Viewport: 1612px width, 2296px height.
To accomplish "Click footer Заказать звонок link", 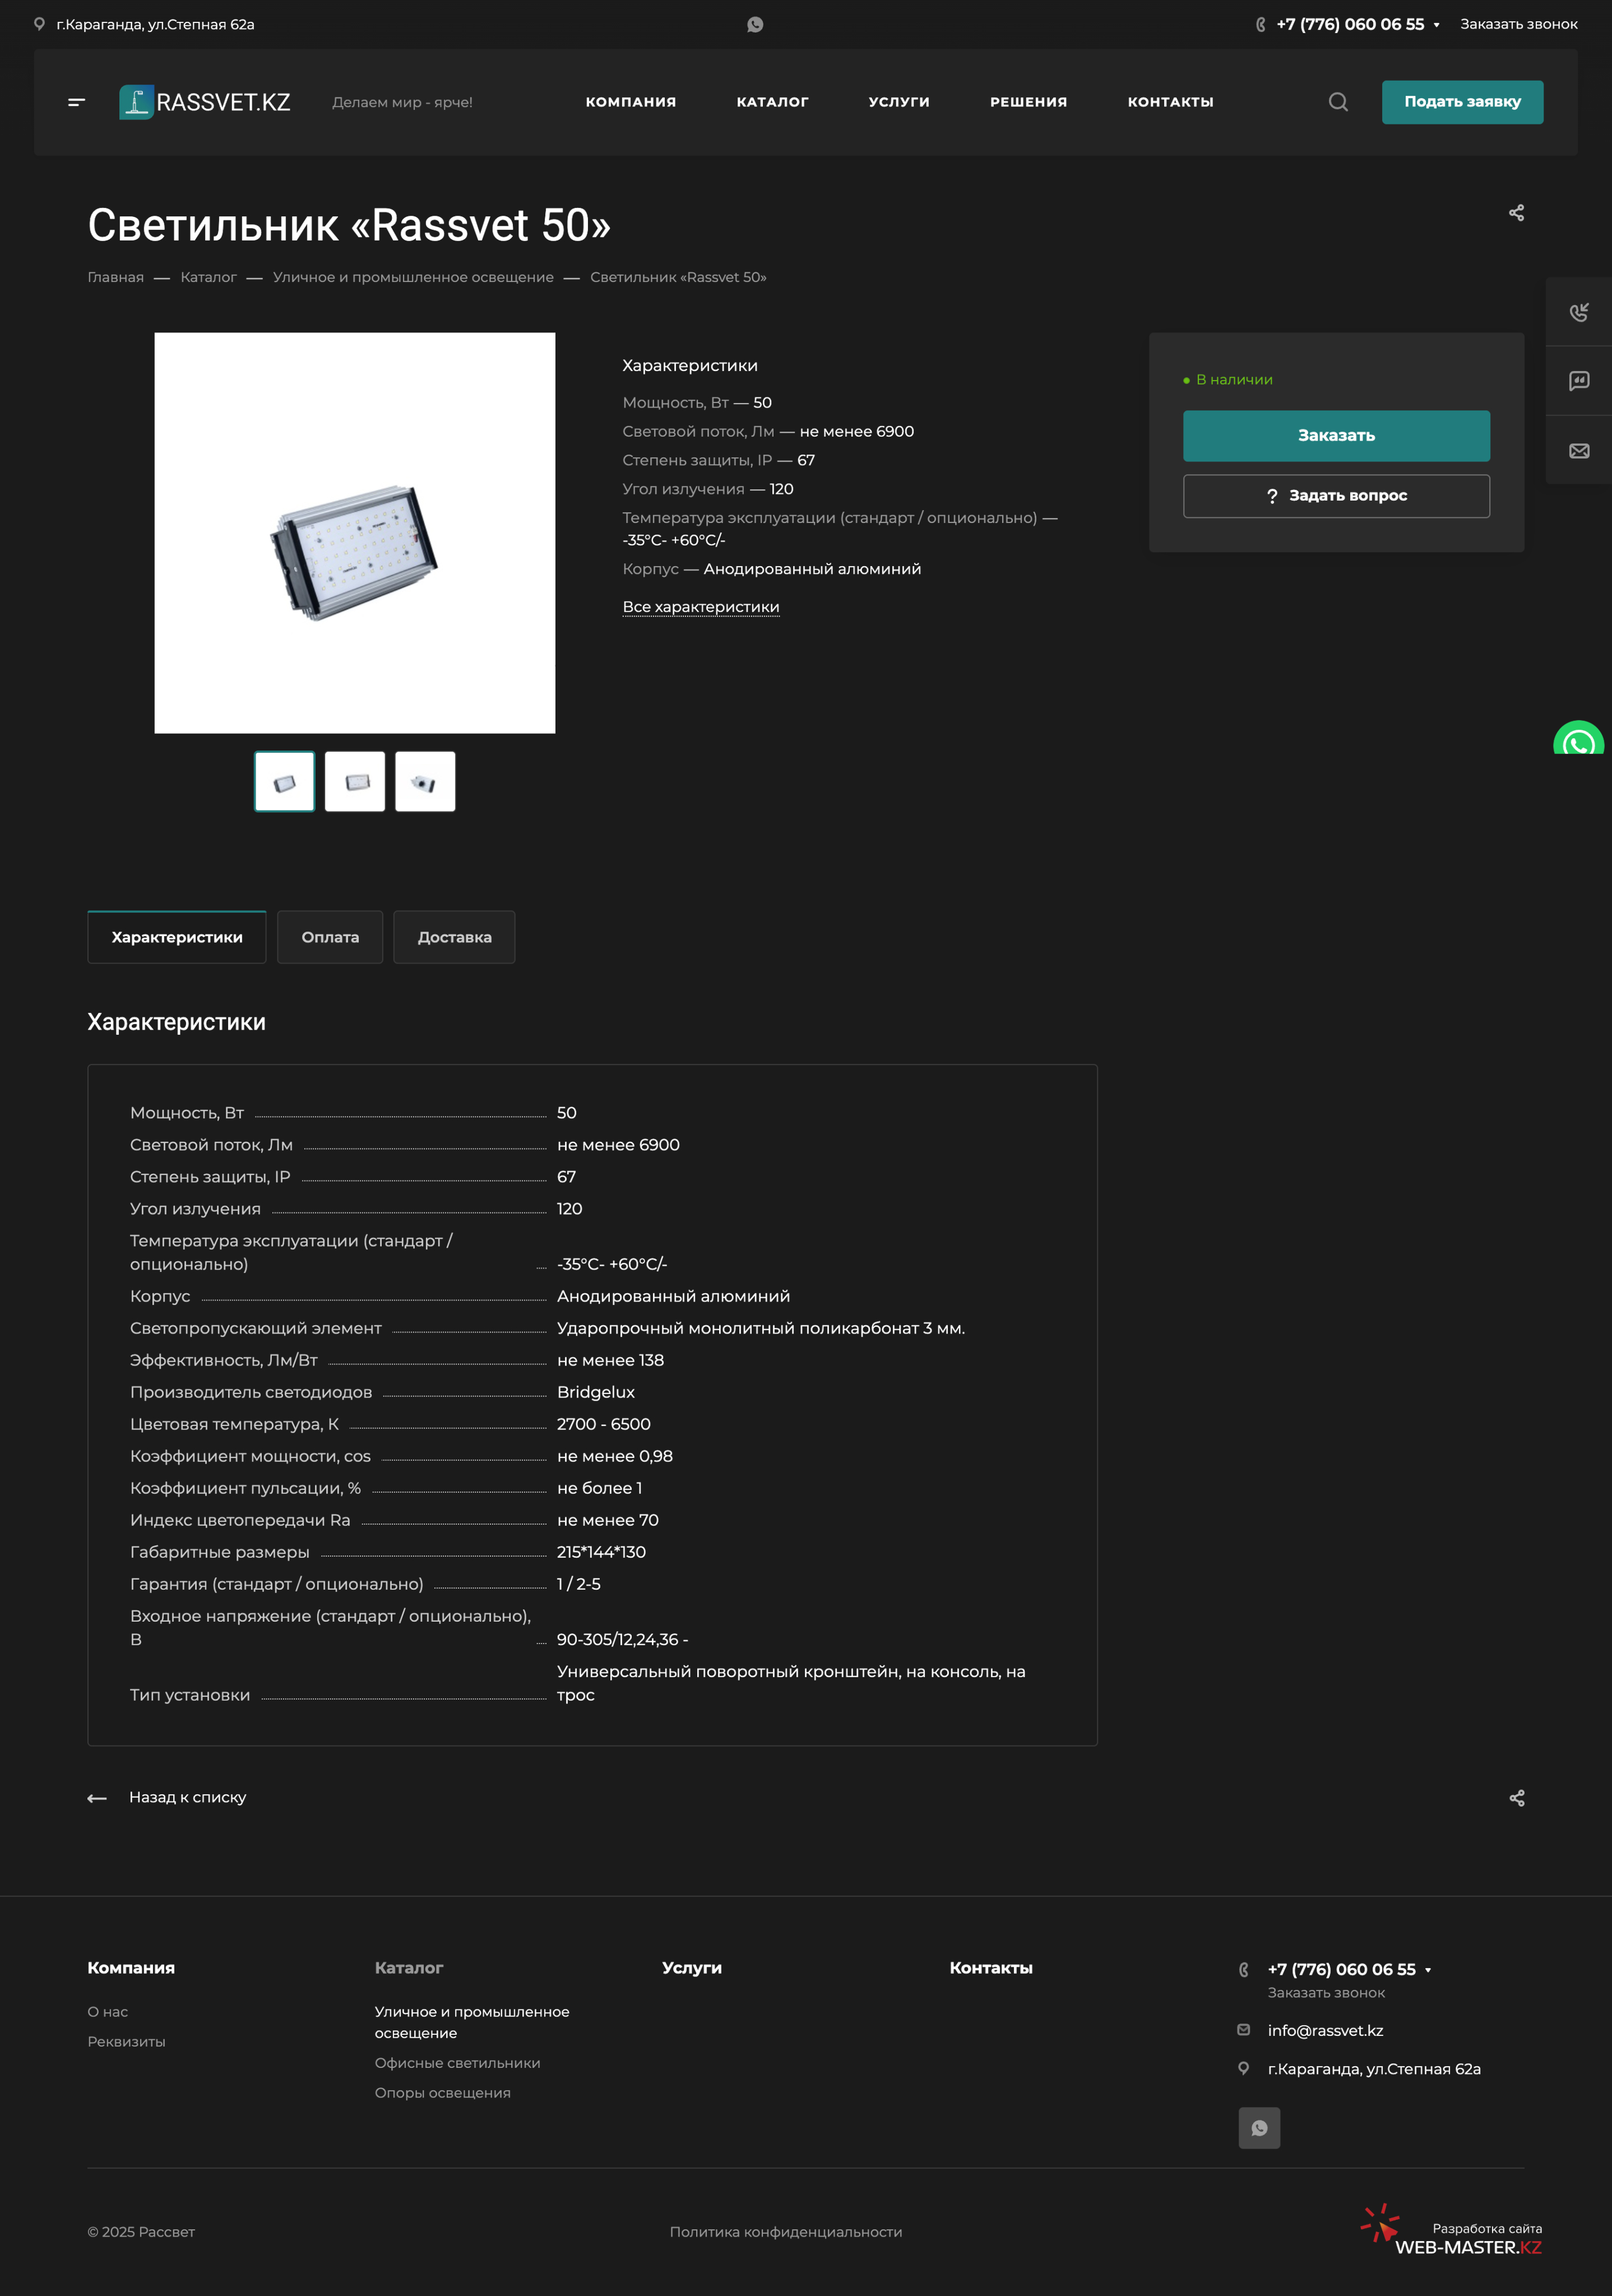I will [x=1326, y=1993].
